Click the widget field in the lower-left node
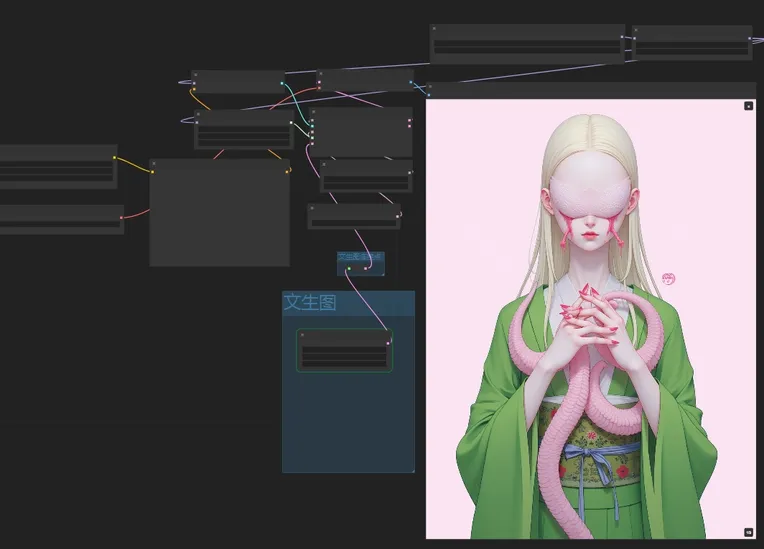This screenshot has height=549, width=764. (58, 225)
